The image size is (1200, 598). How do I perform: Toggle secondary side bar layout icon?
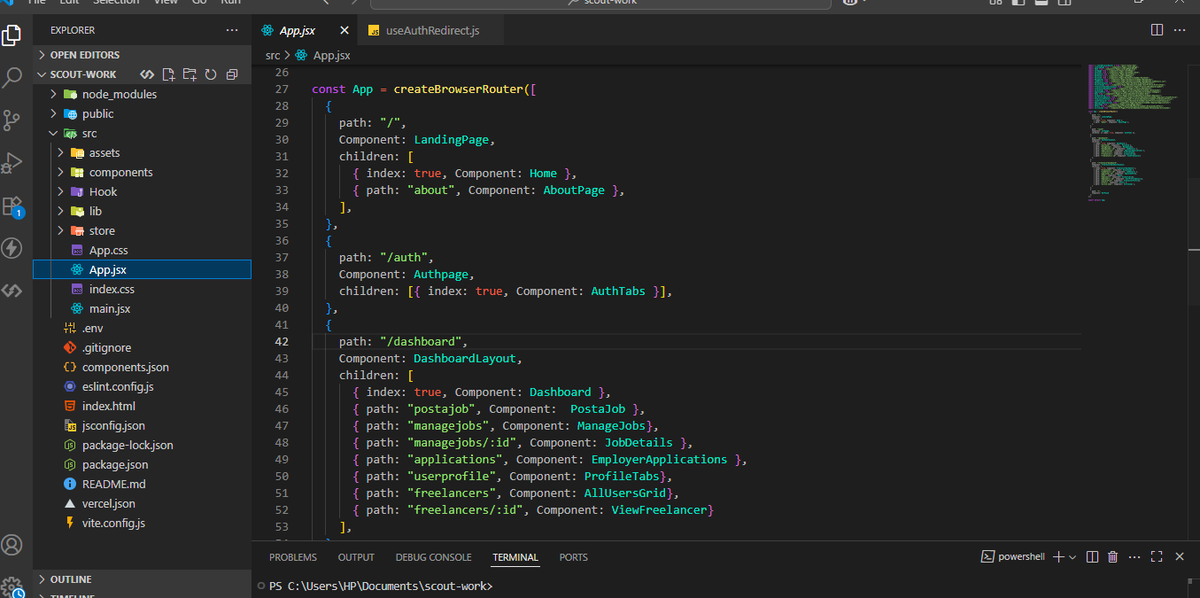1063,3
